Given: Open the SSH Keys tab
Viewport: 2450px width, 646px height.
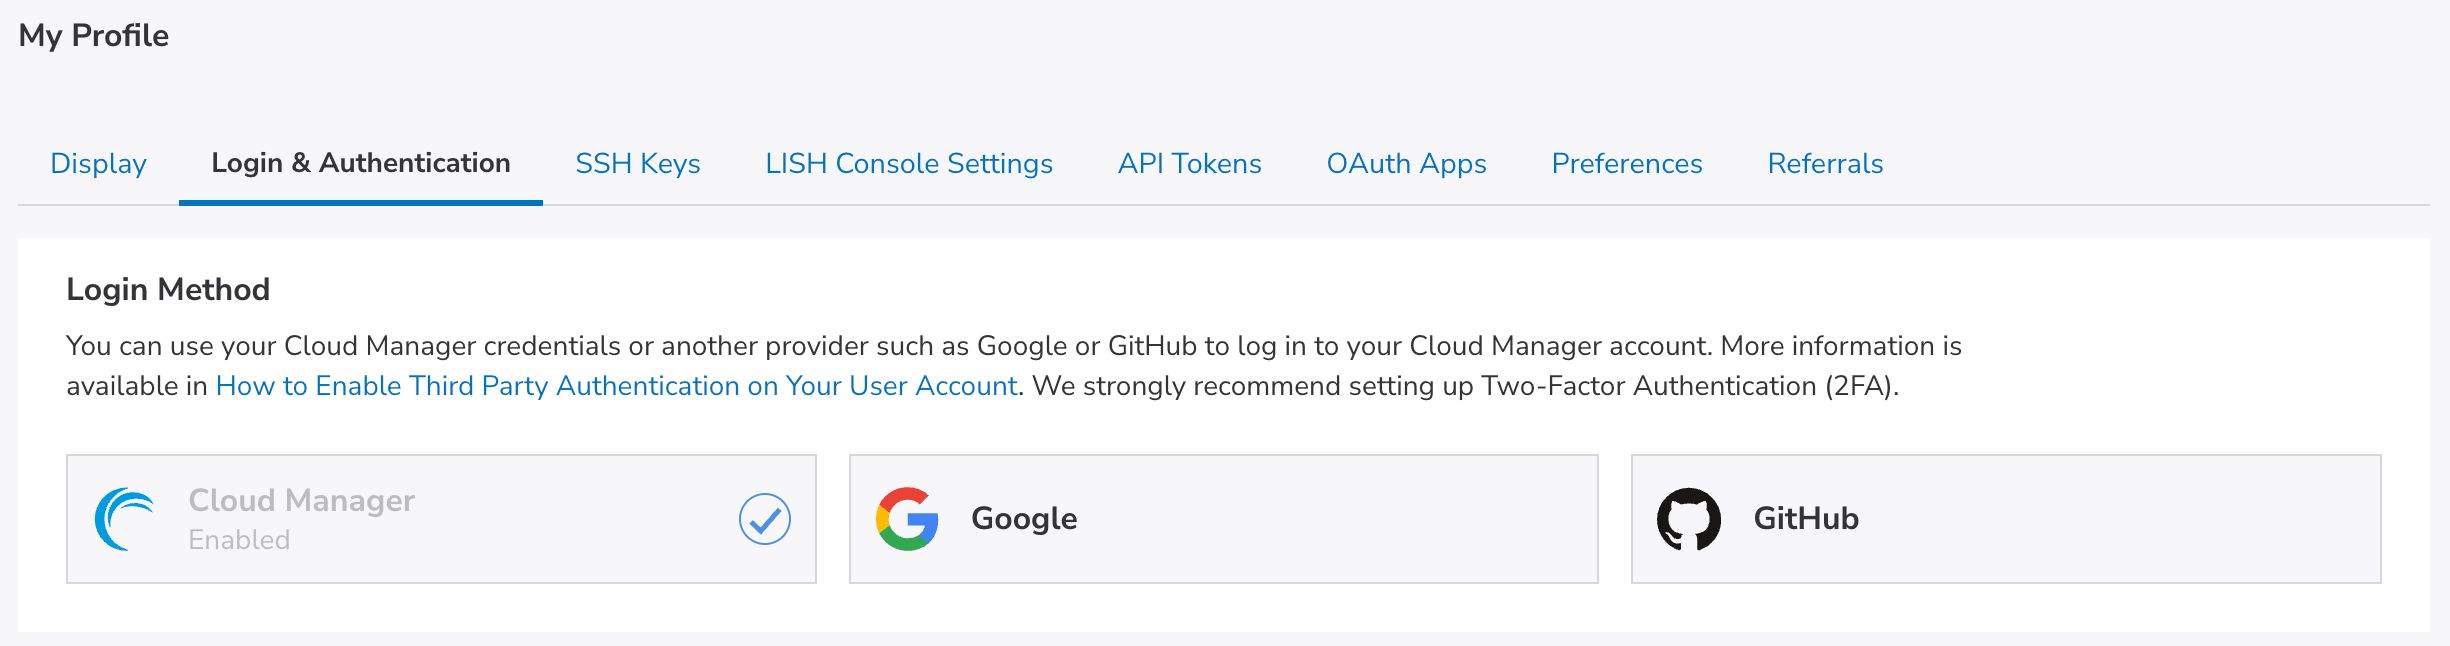Looking at the screenshot, I should pos(638,163).
